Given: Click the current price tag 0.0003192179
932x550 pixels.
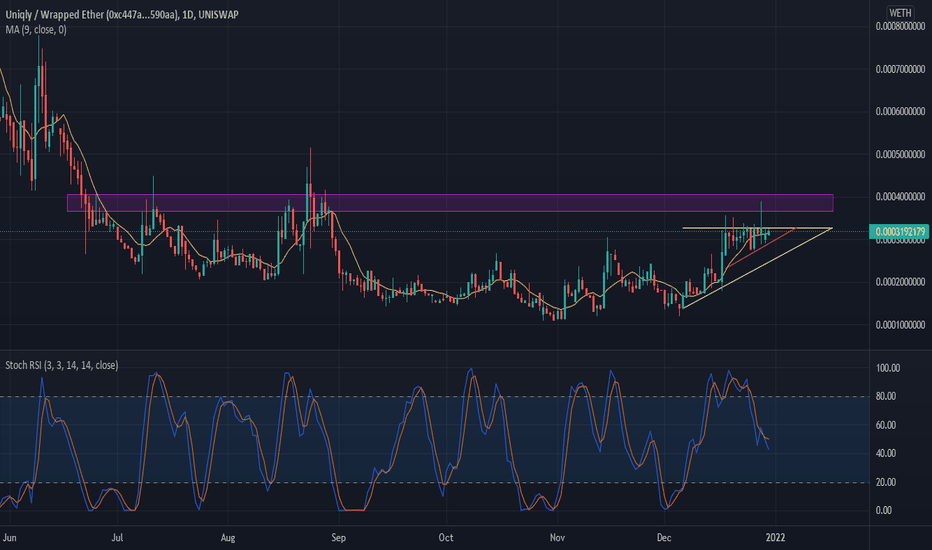Looking at the screenshot, I should click(899, 231).
